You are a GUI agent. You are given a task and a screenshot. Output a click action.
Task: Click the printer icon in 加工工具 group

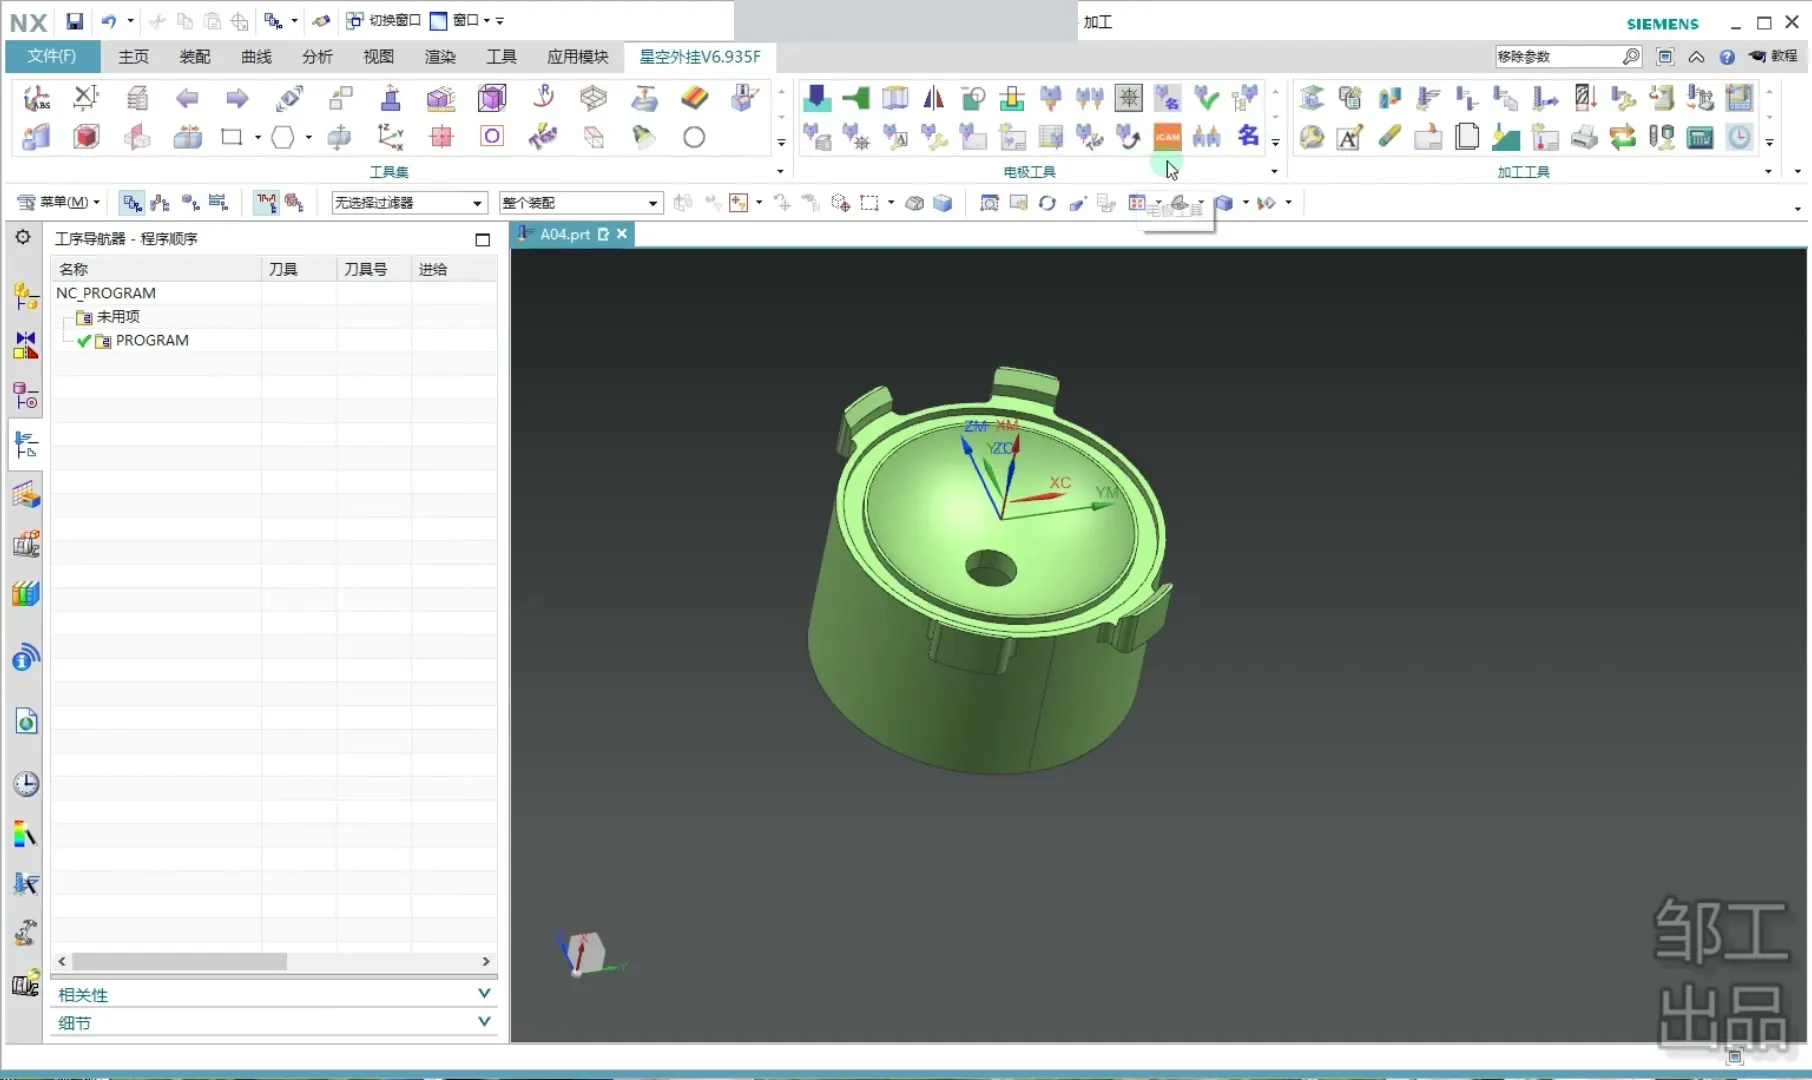pyautogui.click(x=1583, y=137)
